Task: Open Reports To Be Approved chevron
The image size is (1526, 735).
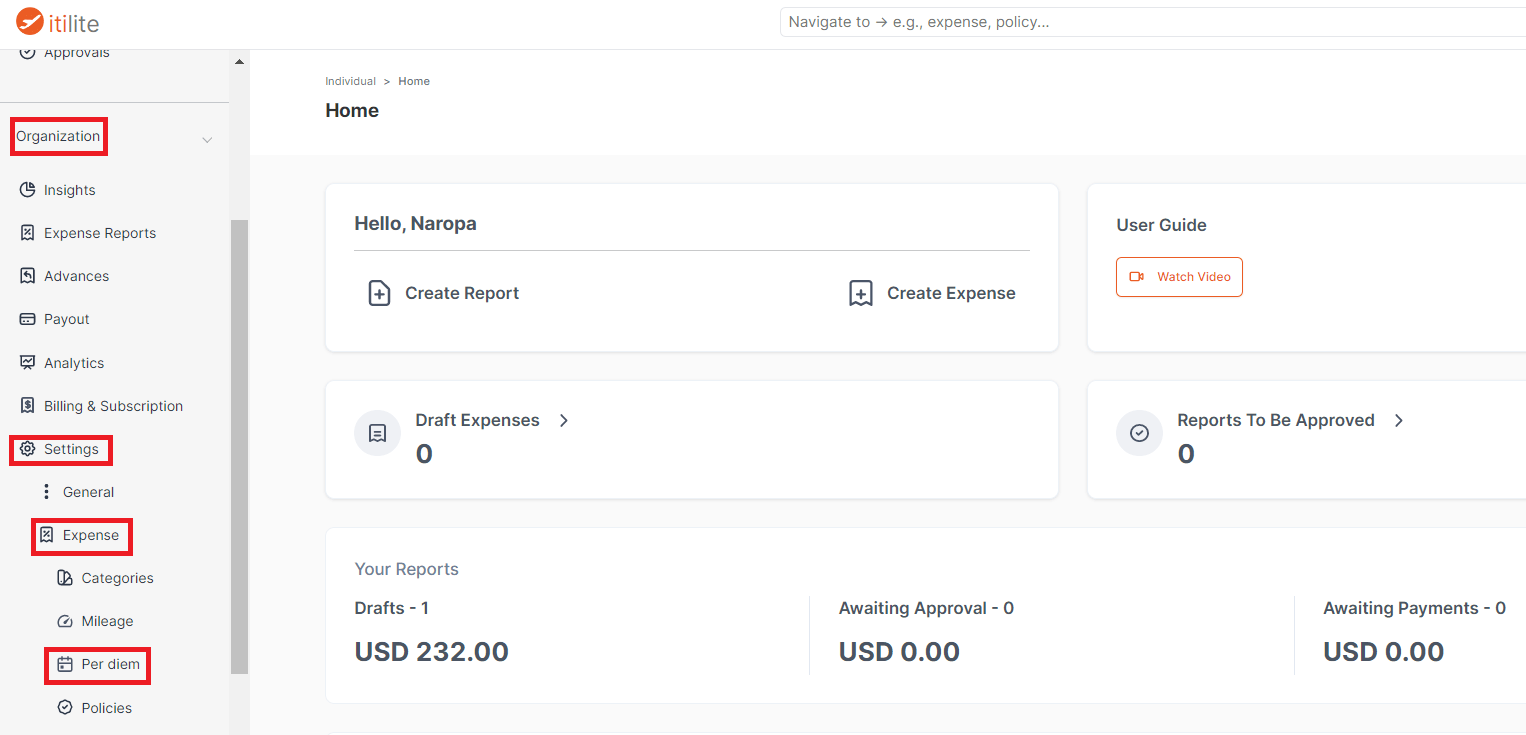Action: [x=1399, y=421]
